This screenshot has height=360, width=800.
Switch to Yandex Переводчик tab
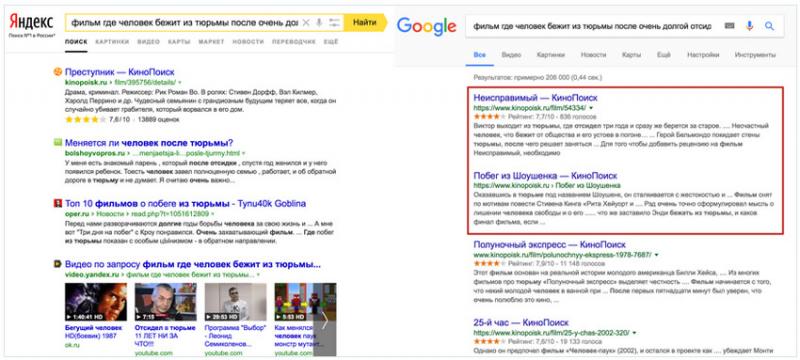294,42
